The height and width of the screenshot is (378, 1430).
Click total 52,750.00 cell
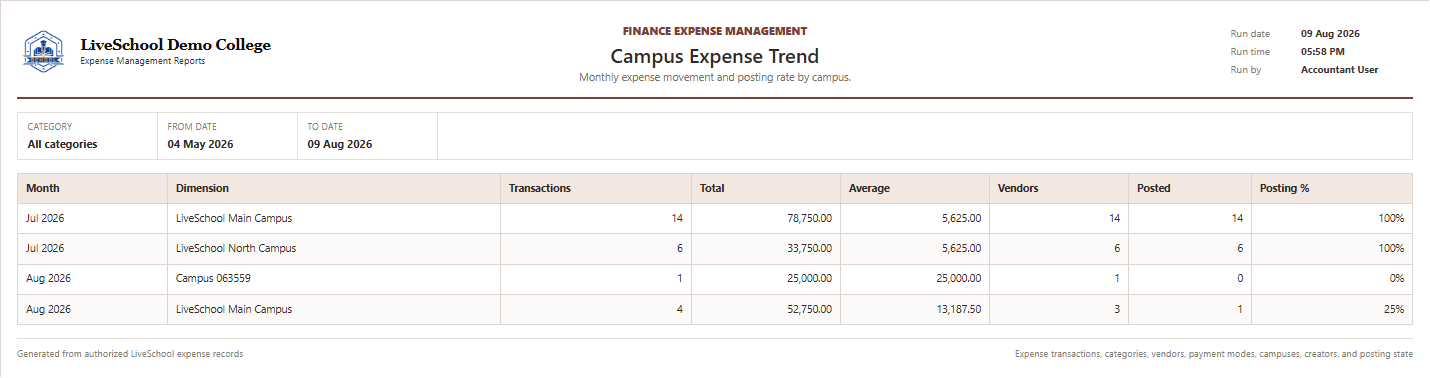[x=766, y=309]
